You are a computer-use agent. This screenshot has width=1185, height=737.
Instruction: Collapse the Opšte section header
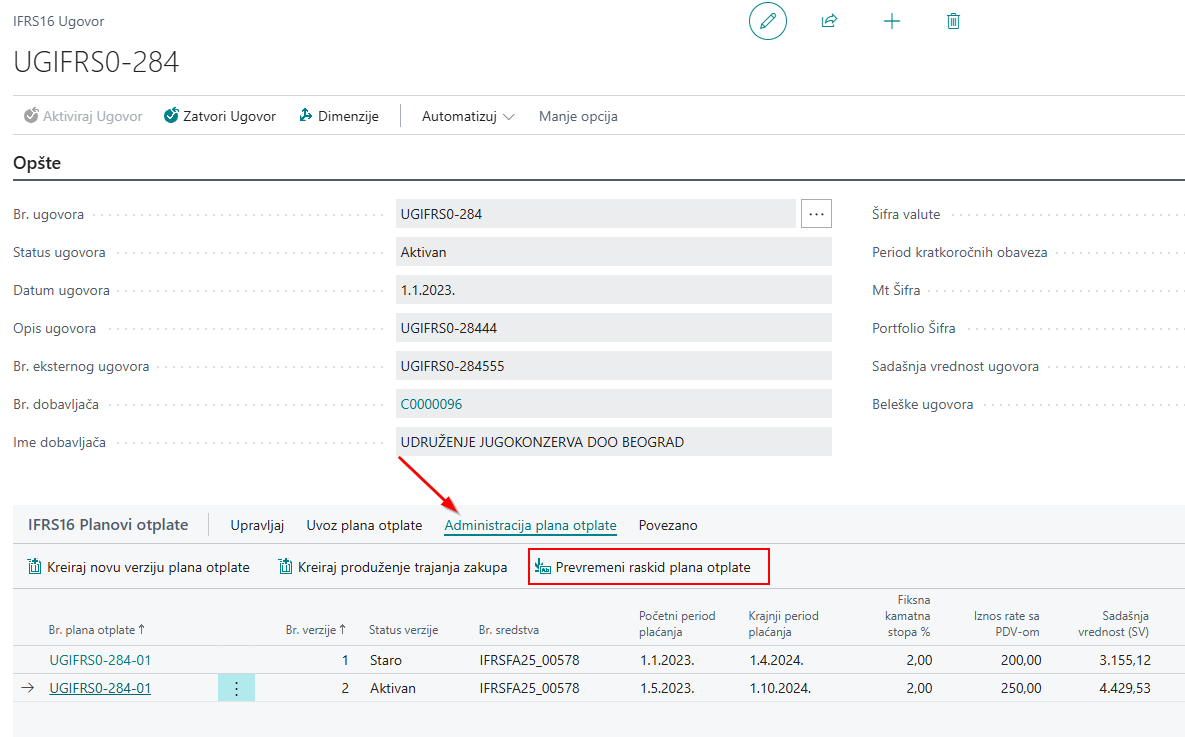pos(37,163)
